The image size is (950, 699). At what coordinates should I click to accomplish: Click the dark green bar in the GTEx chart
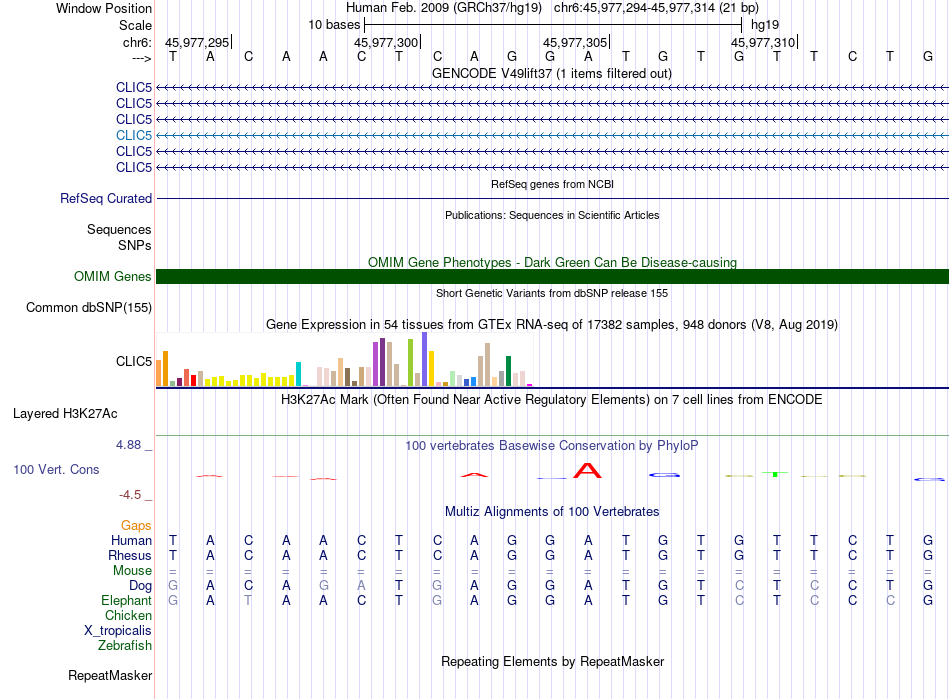point(508,370)
